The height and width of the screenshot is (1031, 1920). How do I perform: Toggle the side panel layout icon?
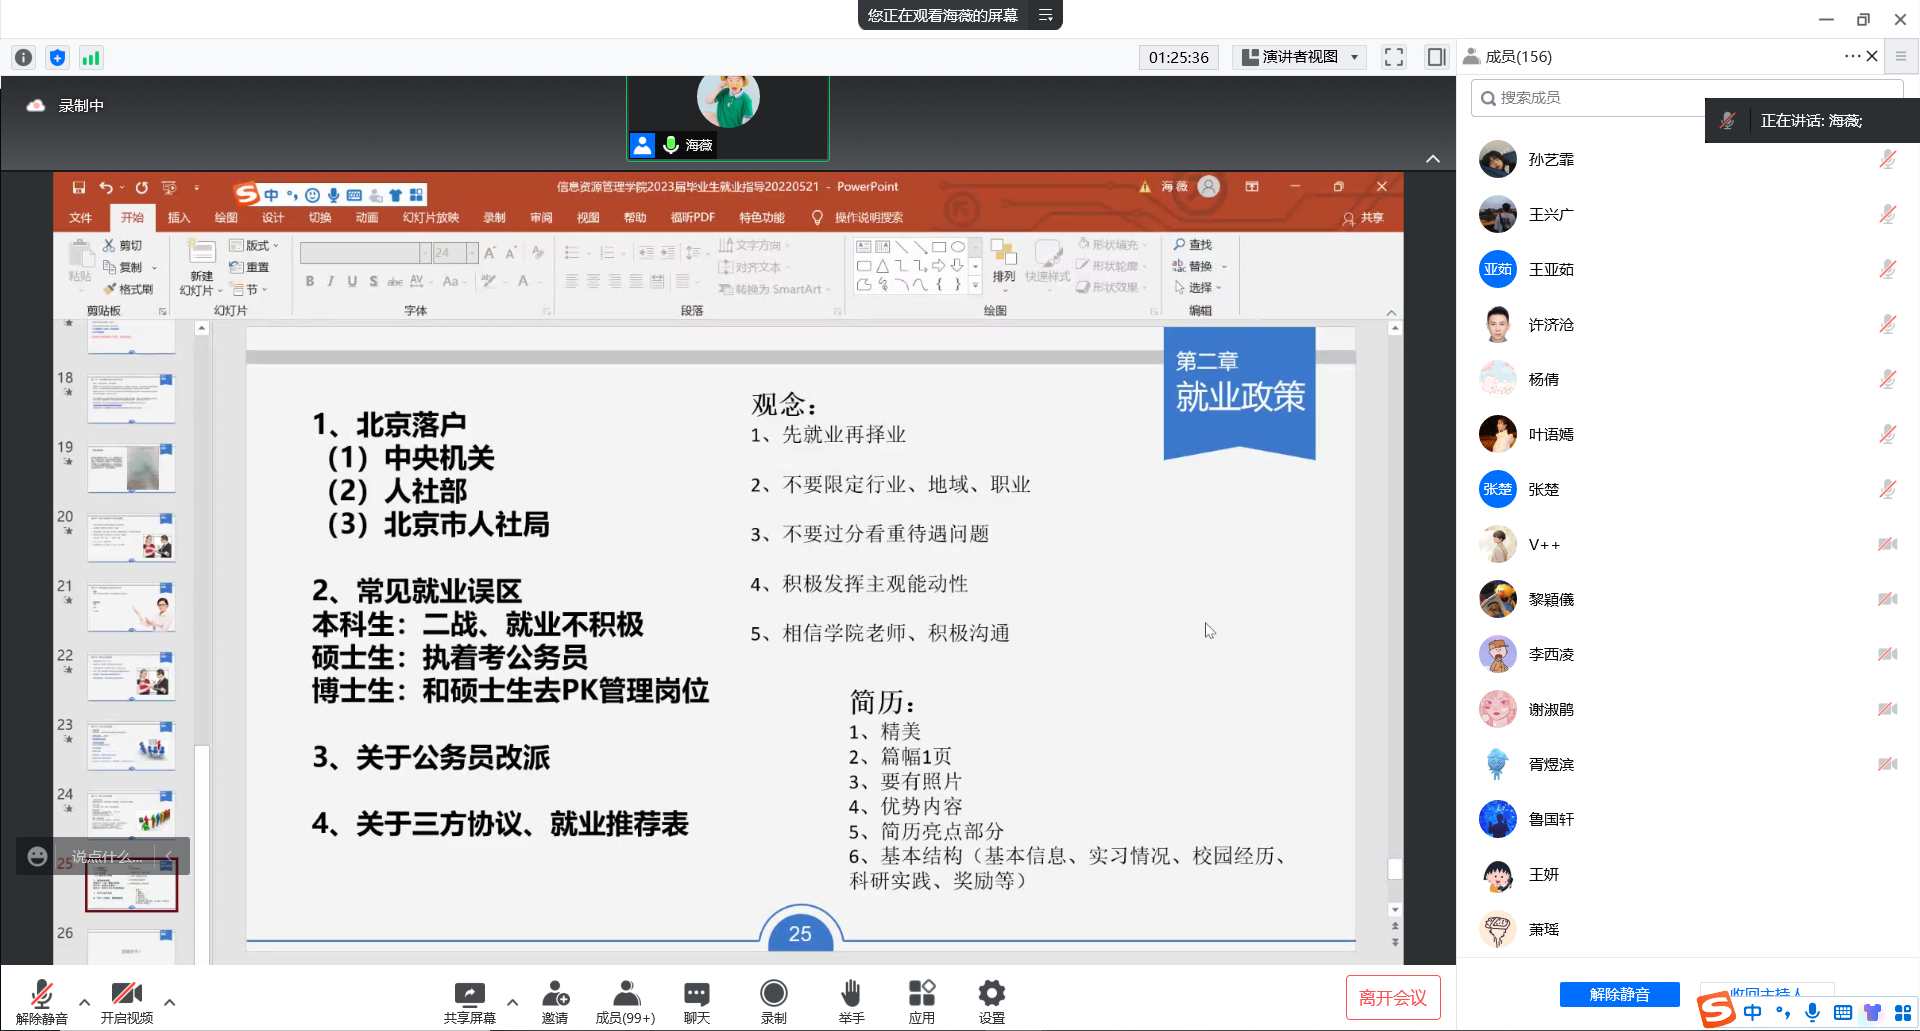[1436, 57]
